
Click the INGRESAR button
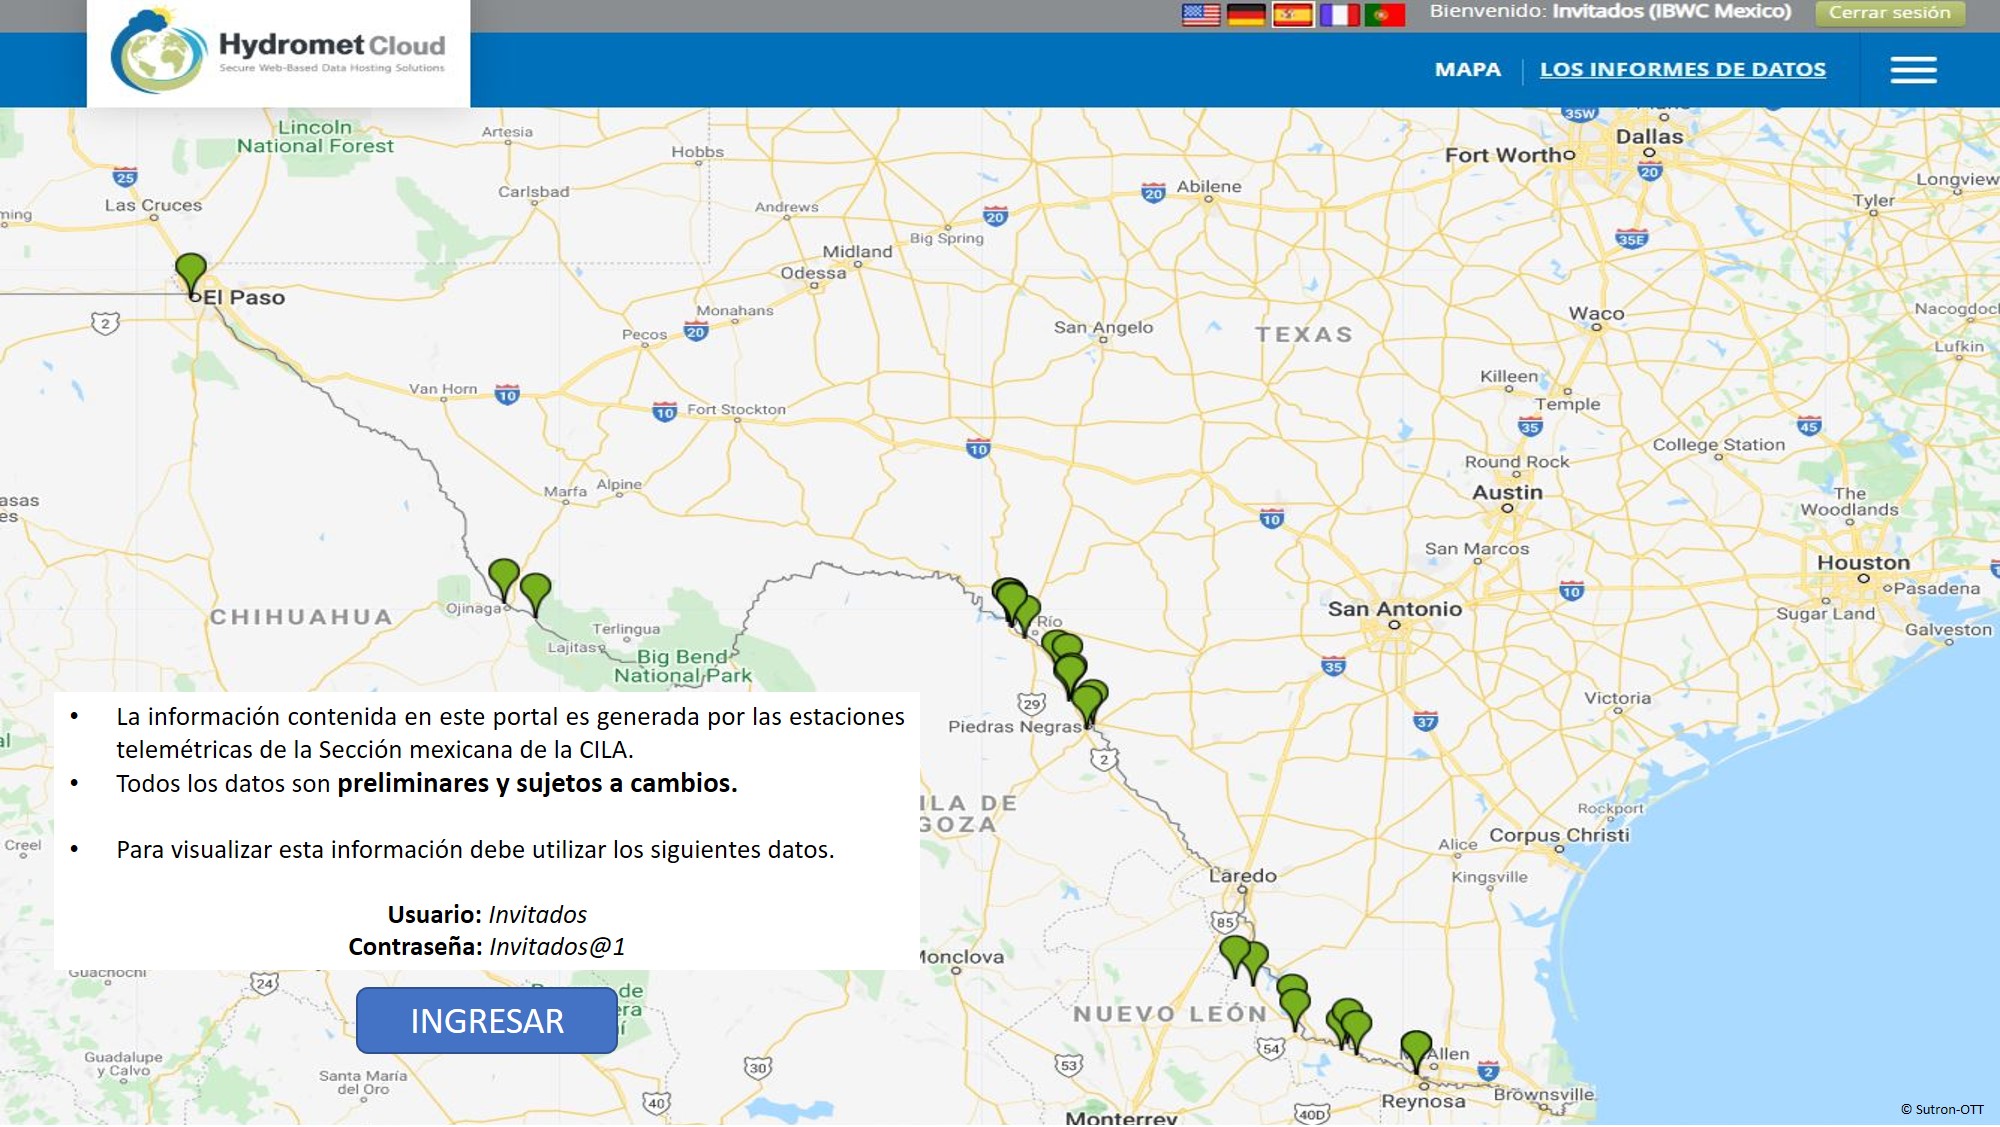tap(487, 1021)
